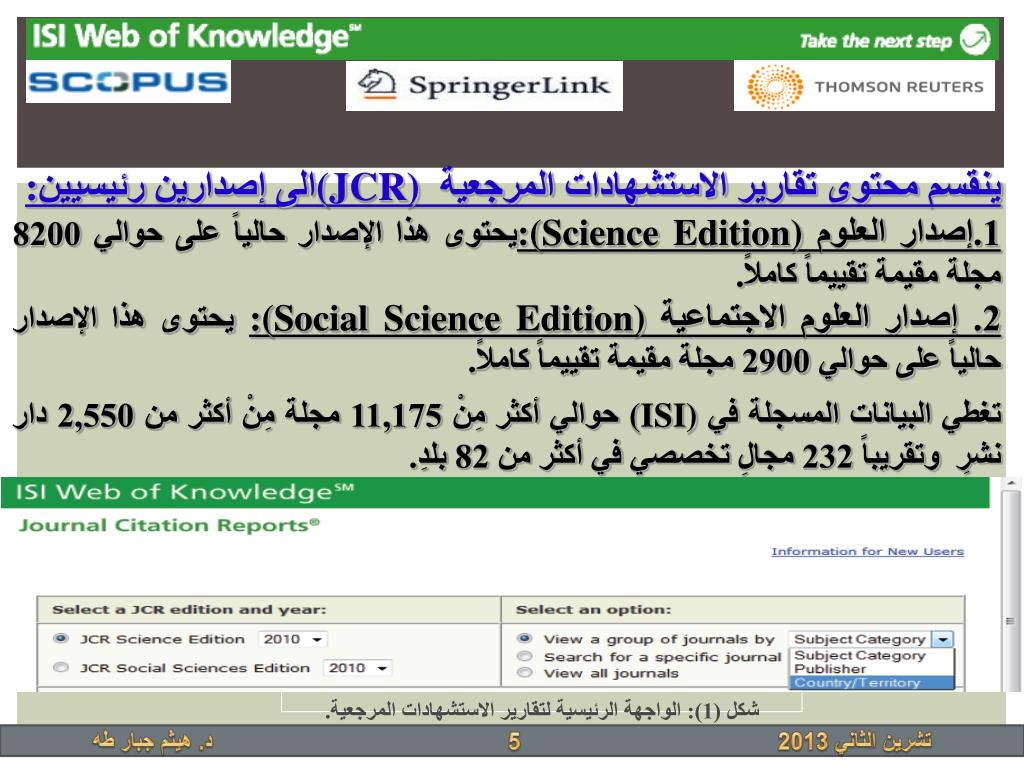
Task: Open the Information for New Users link
Action: click(x=867, y=551)
